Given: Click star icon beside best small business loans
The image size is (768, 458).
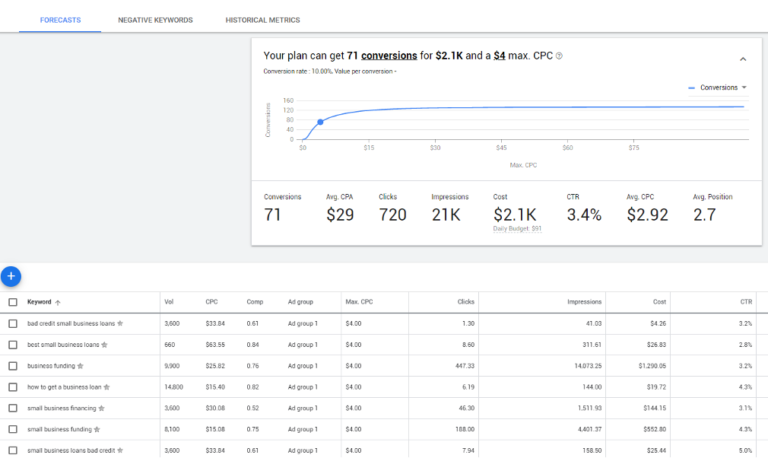Looking at the screenshot, I should 104,345.
